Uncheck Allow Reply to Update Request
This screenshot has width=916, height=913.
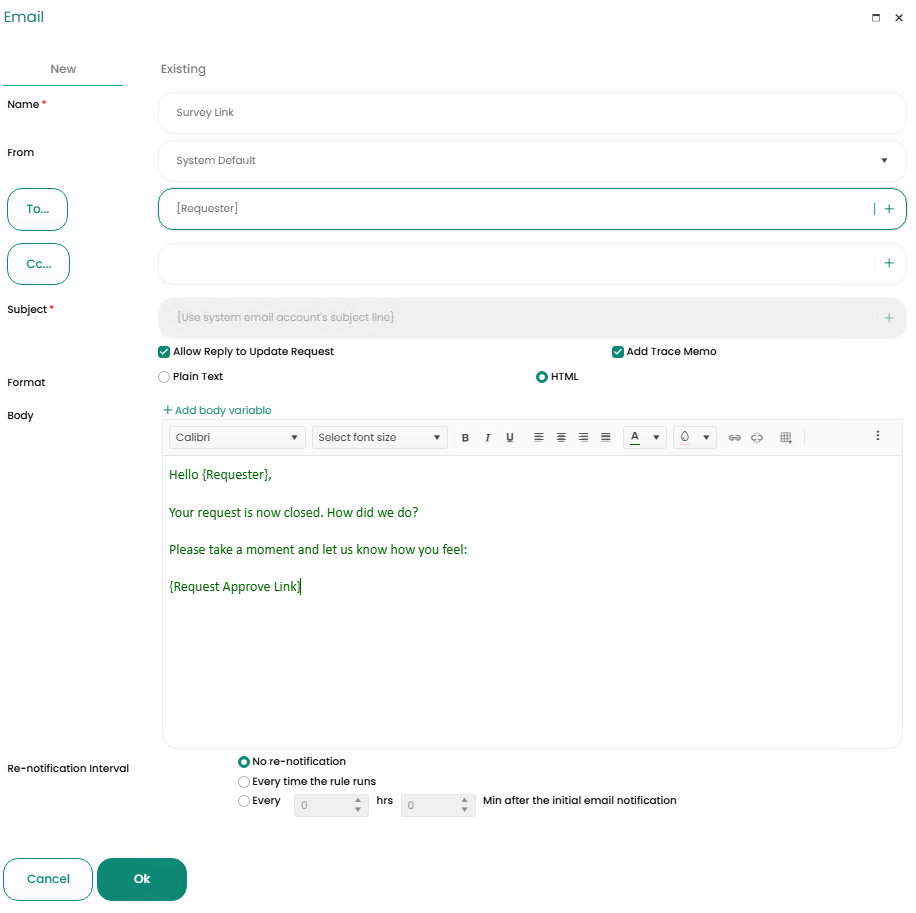click(164, 352)
